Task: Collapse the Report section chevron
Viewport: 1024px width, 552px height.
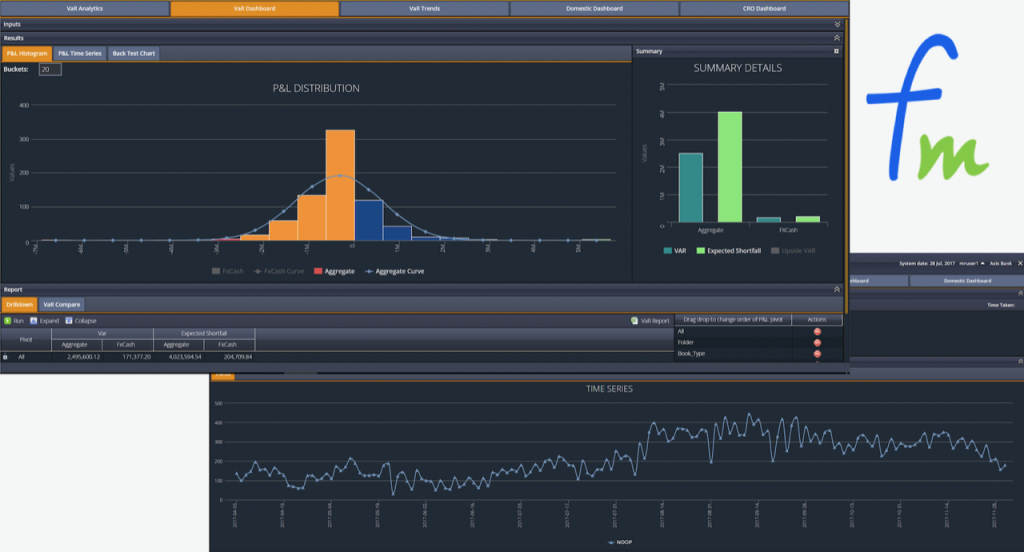Action: coord(837,289)
